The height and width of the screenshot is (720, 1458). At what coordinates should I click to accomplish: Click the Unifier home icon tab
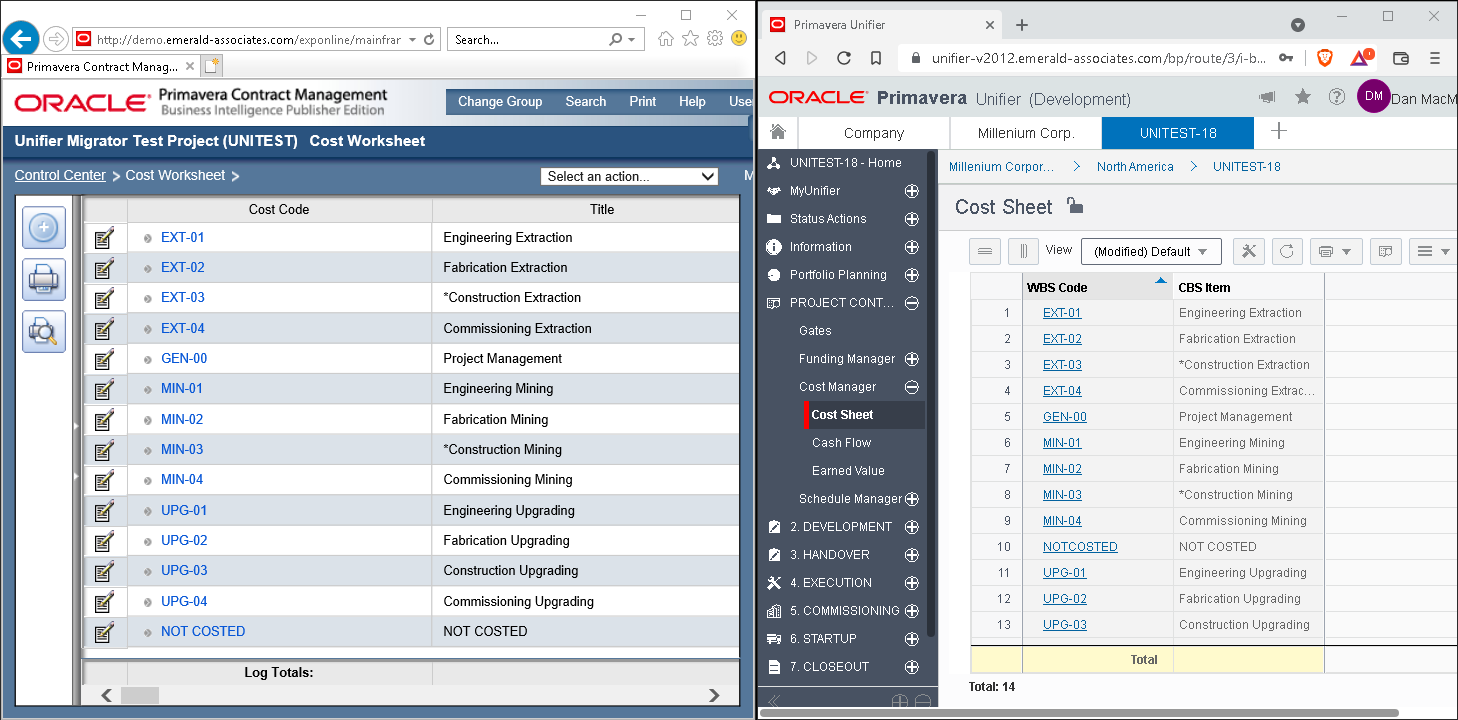point(778,133)
